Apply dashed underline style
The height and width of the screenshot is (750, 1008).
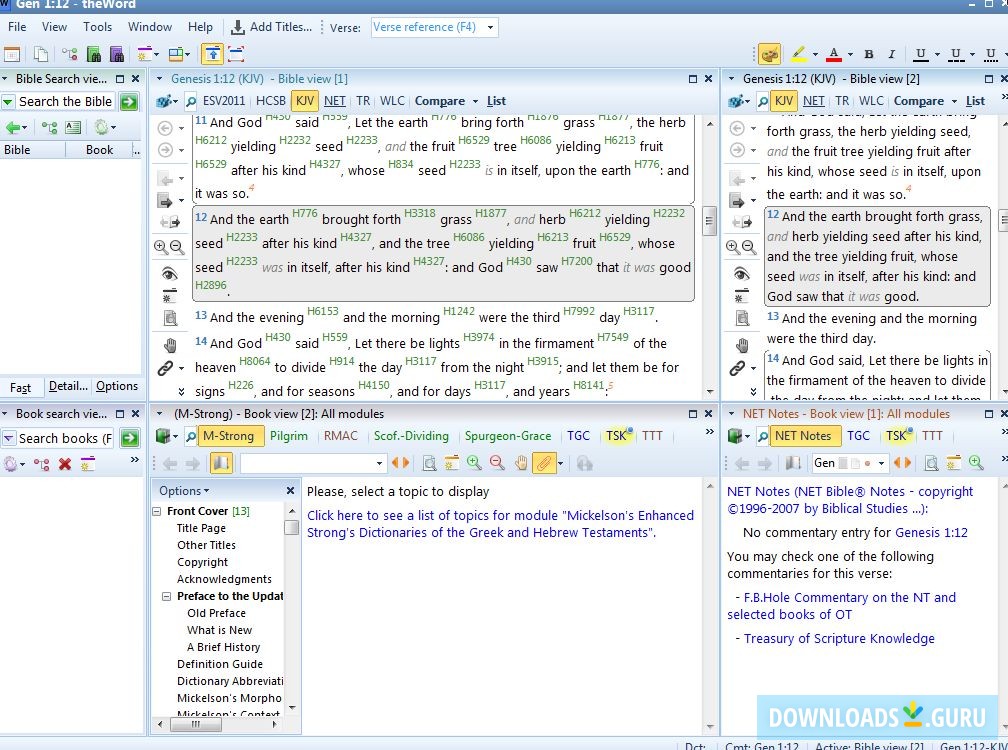coord(956,54)
